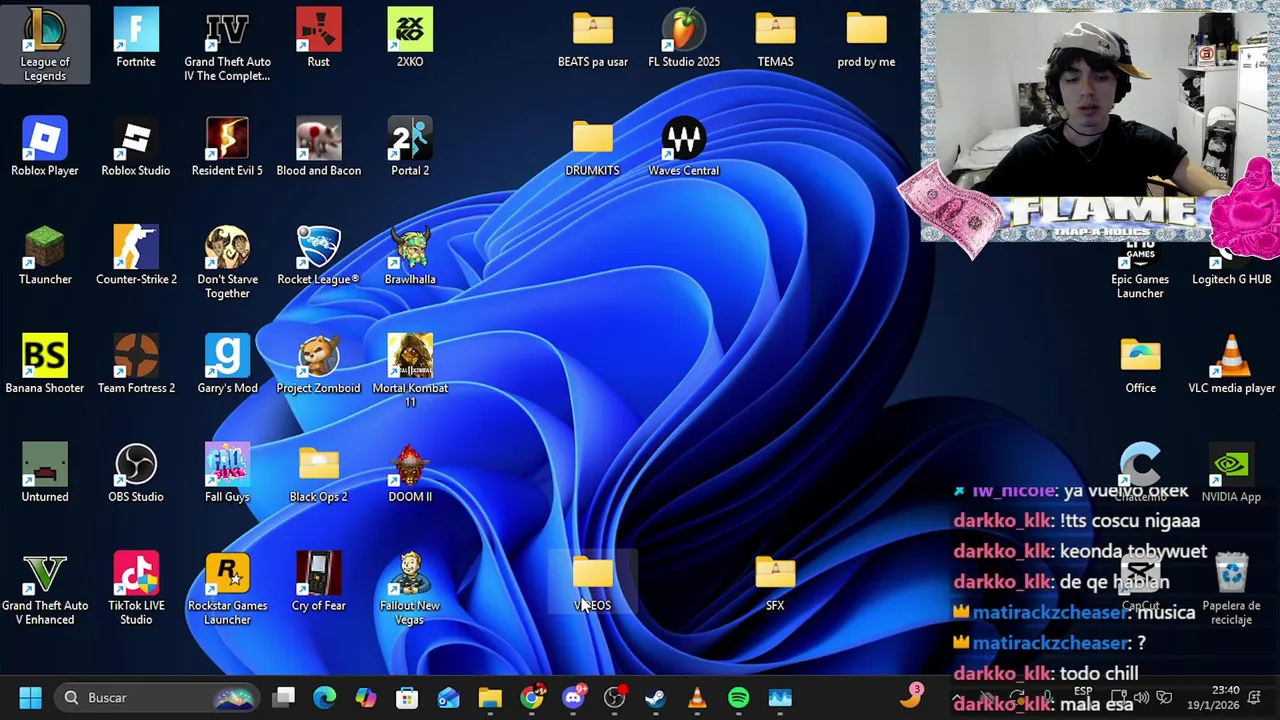The width and height of the screenshot is (1280, 720).
Task: Switch to Discord in the taskbar
Action: tap(573, 697)
